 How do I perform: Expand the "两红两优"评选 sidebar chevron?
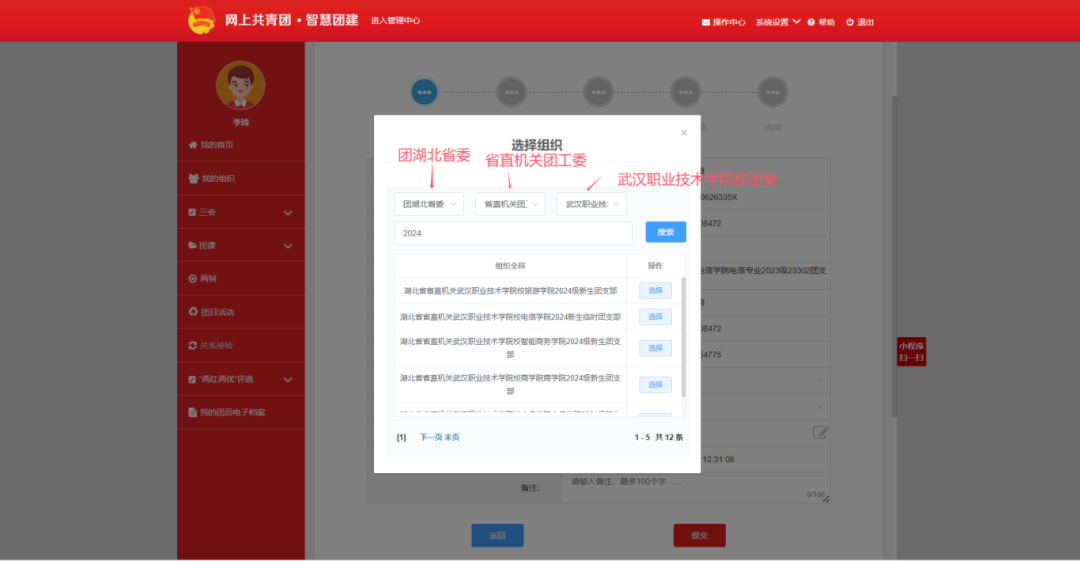pos(288,380)
